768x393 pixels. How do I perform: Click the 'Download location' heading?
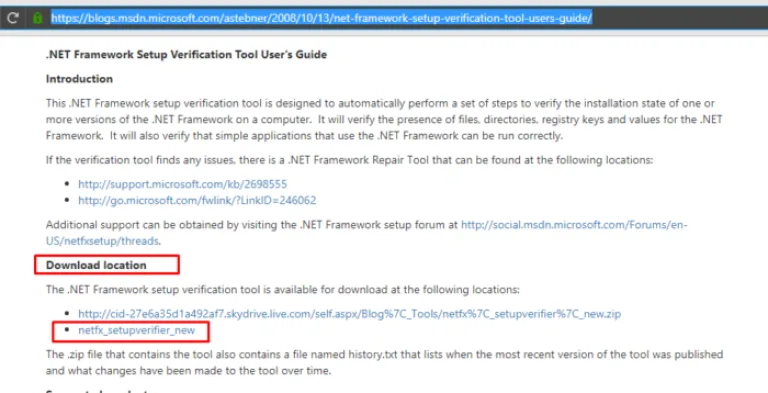(x=96, y=265)
